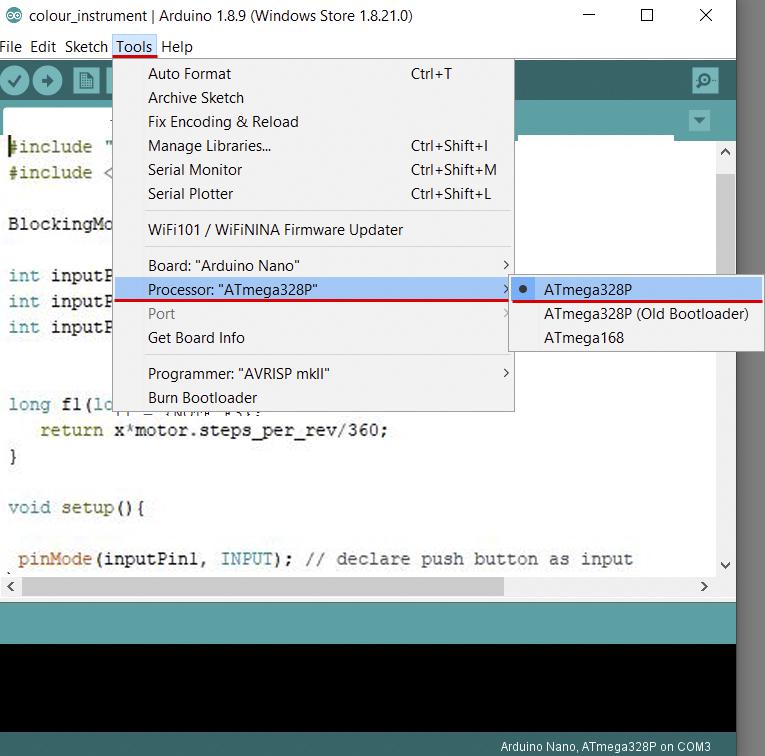Click the horizontal scroll right arrow
765x756 pixels.
coord(704,586)
